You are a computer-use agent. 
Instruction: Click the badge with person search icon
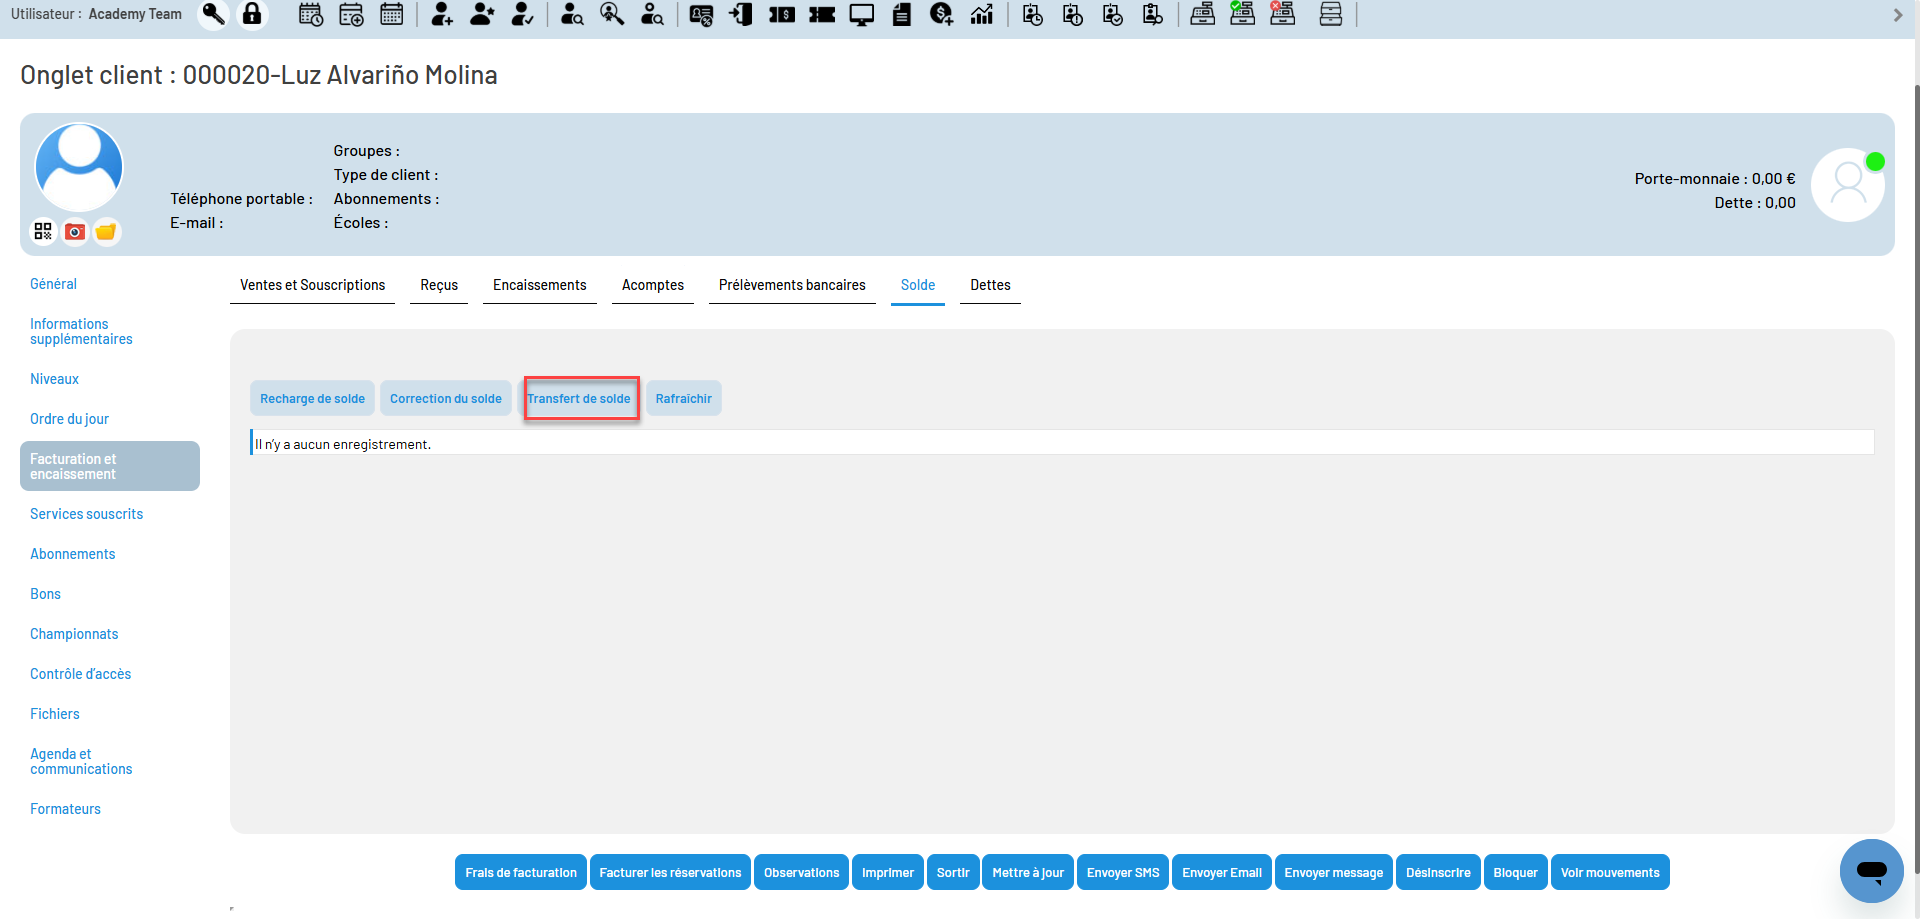click(1153, 14)
